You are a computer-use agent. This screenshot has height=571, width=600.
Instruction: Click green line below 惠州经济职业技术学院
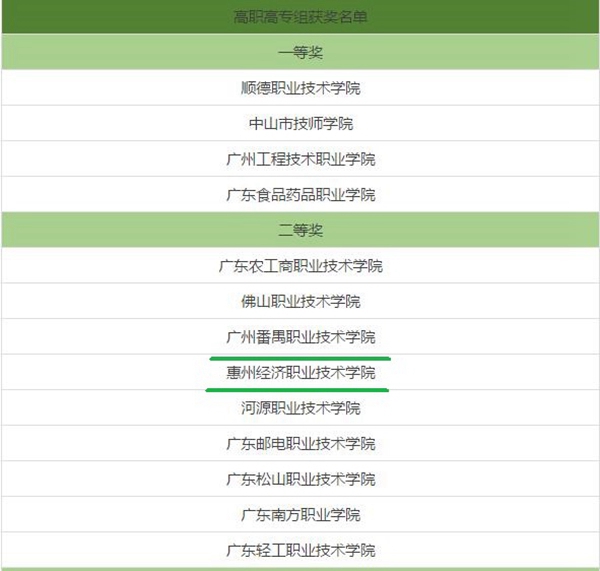tap(297, 390)
